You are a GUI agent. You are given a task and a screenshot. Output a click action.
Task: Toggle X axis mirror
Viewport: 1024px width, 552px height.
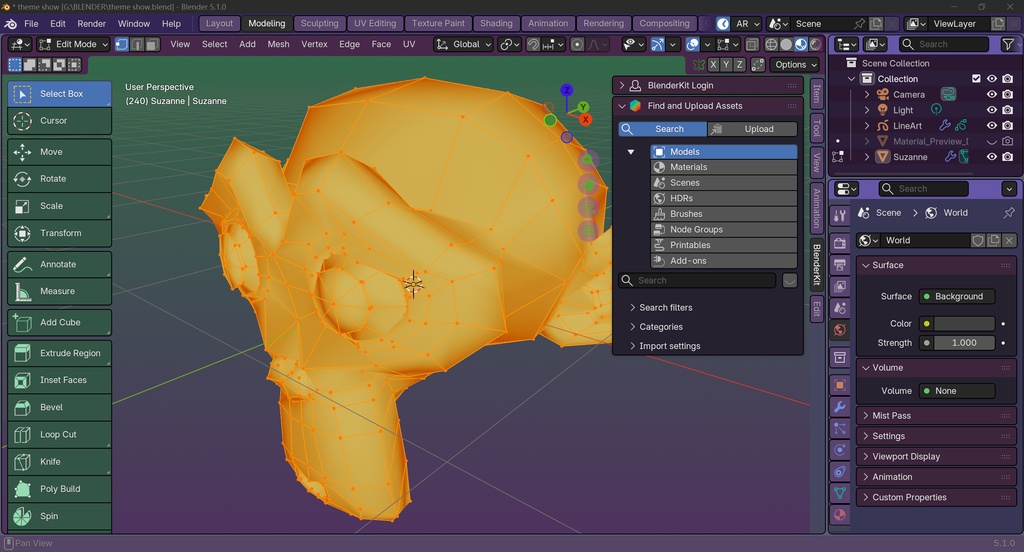[713, 65]
